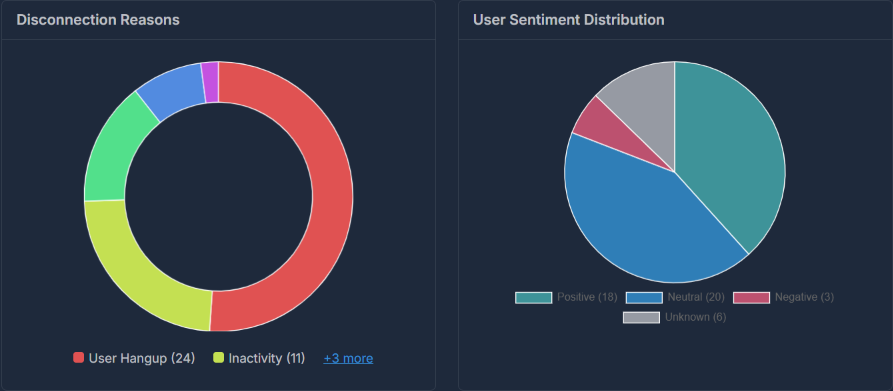Viewport: 893px width, 391px height.
Task: Click the User Sentiment Distribution panel title
Action: [x=568, y=20]
